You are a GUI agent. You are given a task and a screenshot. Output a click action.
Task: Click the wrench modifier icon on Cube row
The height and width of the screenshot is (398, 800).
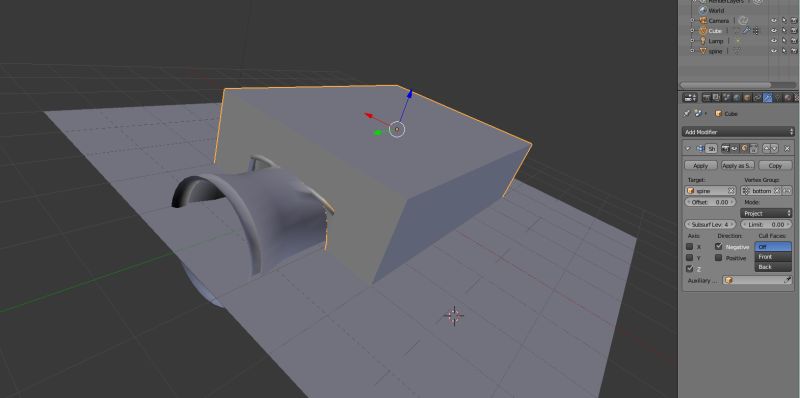pyautogui.click(x=747, y=30)
